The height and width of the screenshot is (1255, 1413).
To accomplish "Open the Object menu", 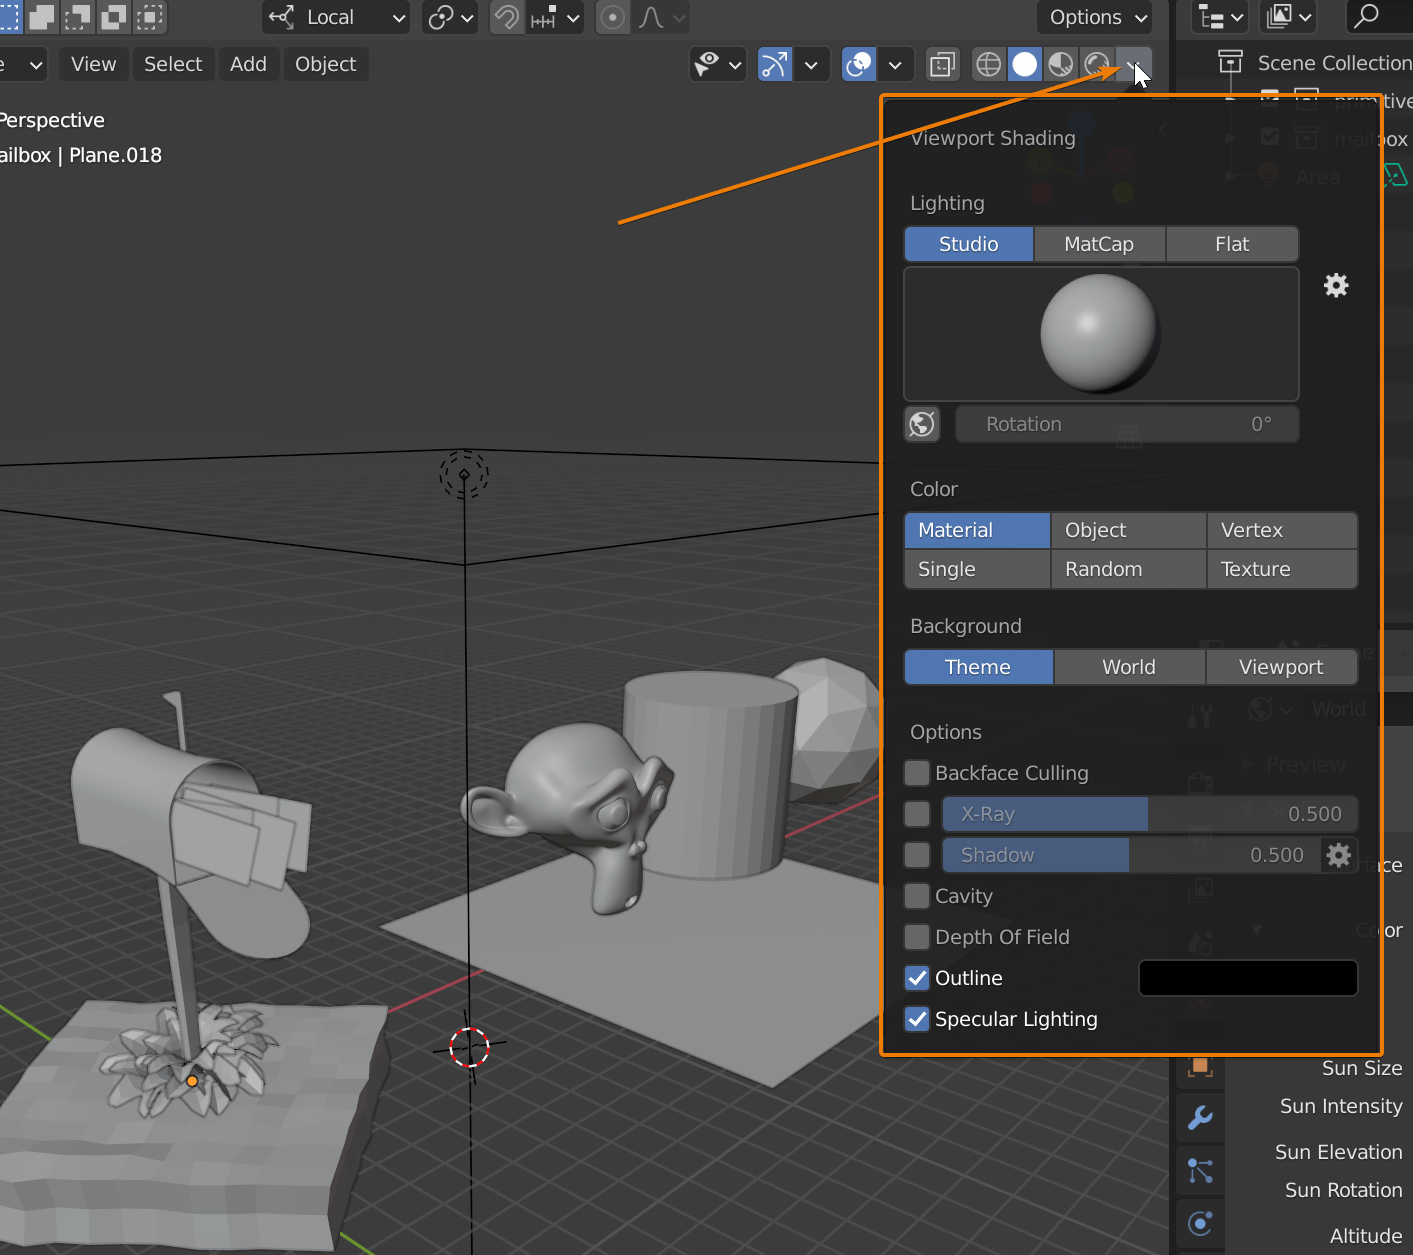I will tap(326, 64).
